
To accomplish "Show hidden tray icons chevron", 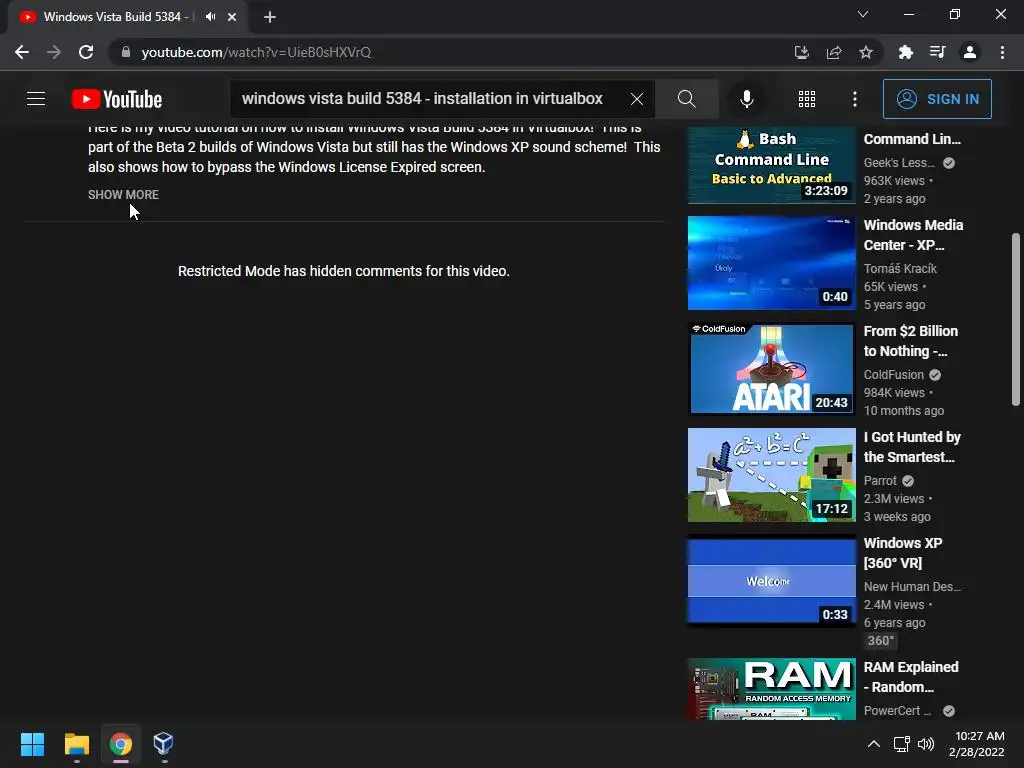I will point(874,744).
